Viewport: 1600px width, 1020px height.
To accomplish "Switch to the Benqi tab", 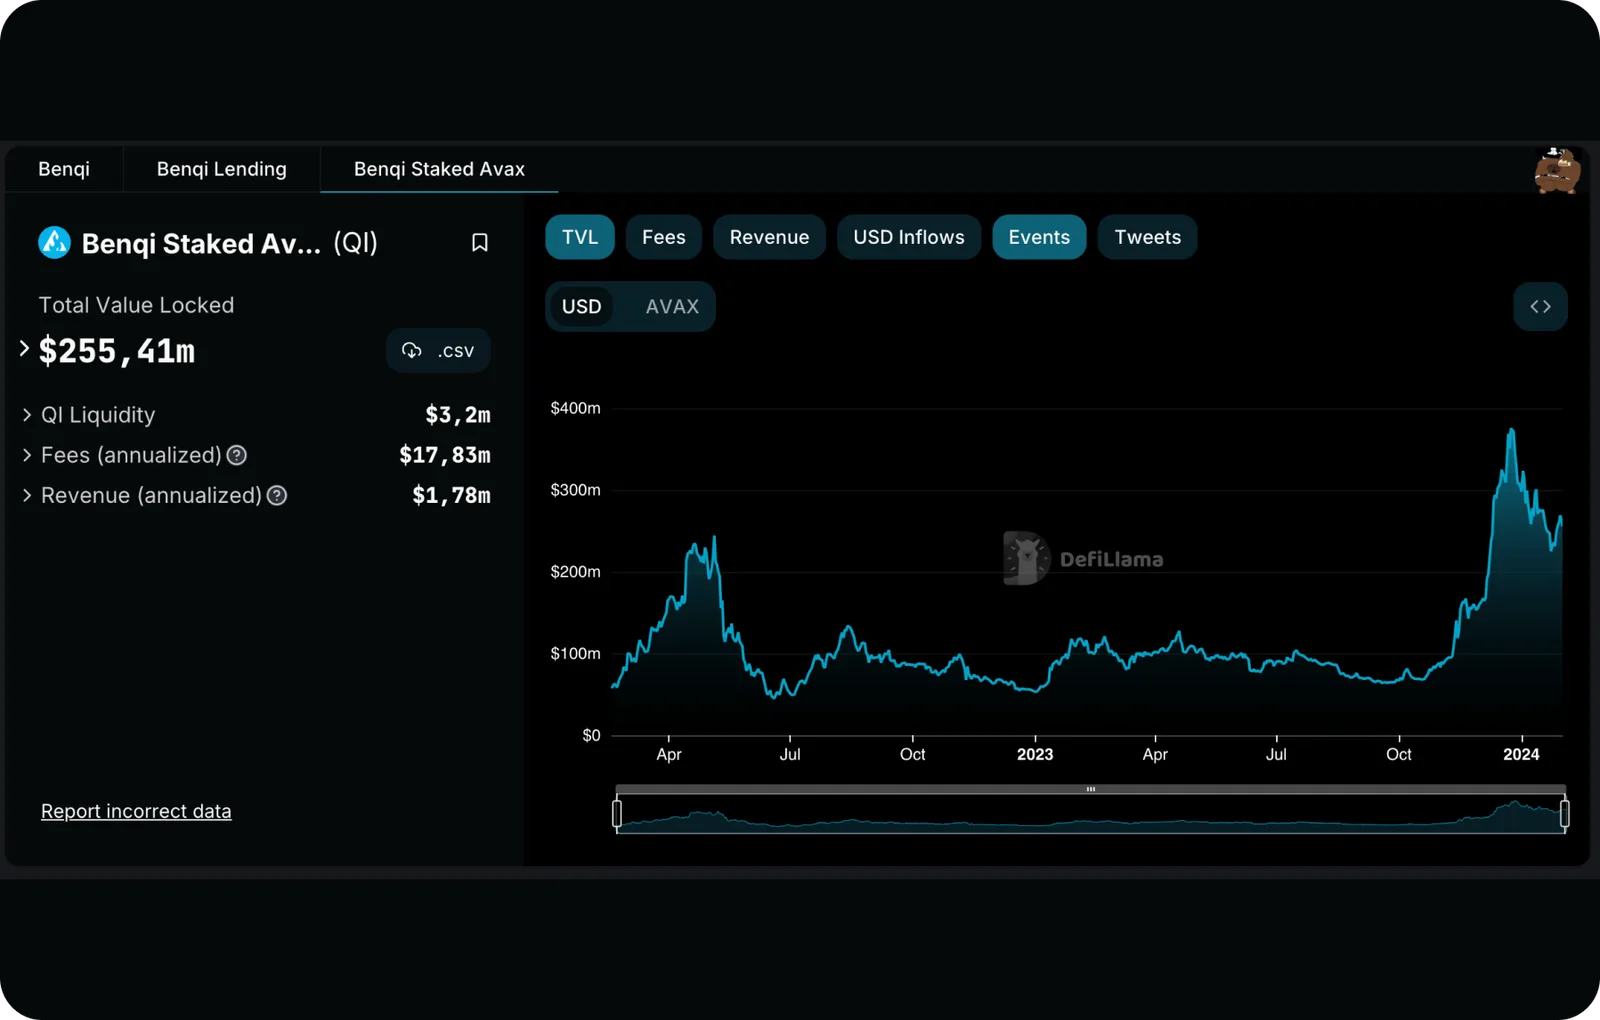I will 64,169.
